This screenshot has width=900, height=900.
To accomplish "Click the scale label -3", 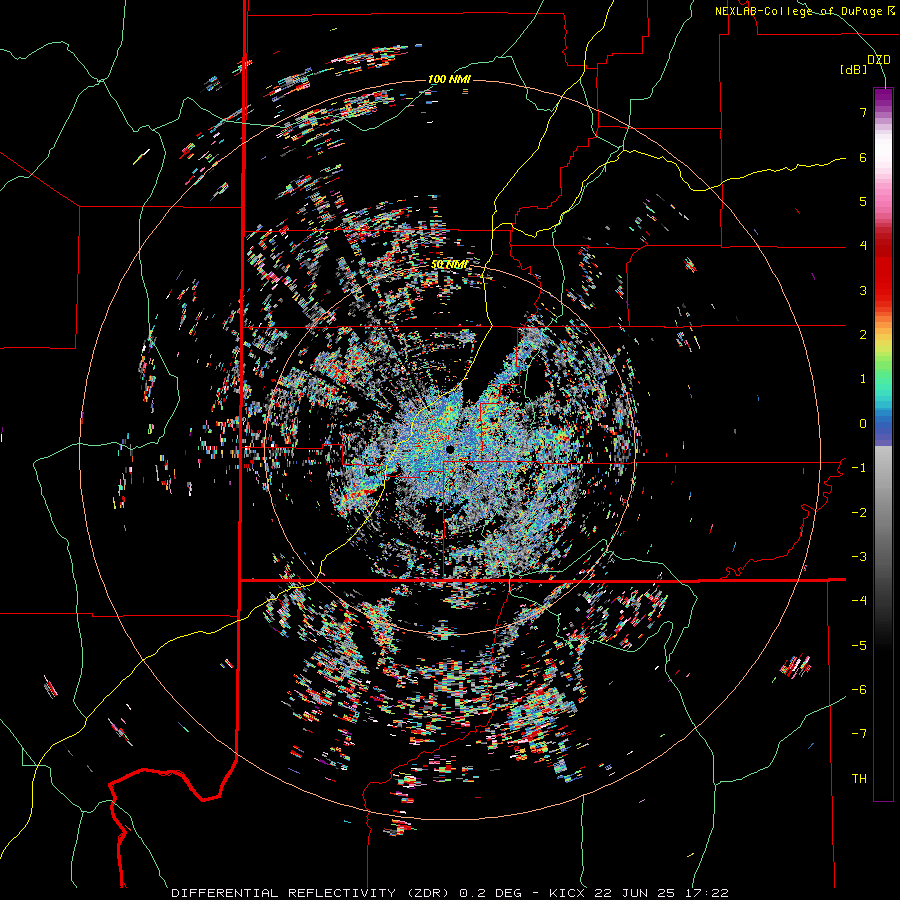I will (x=859, y=557).
